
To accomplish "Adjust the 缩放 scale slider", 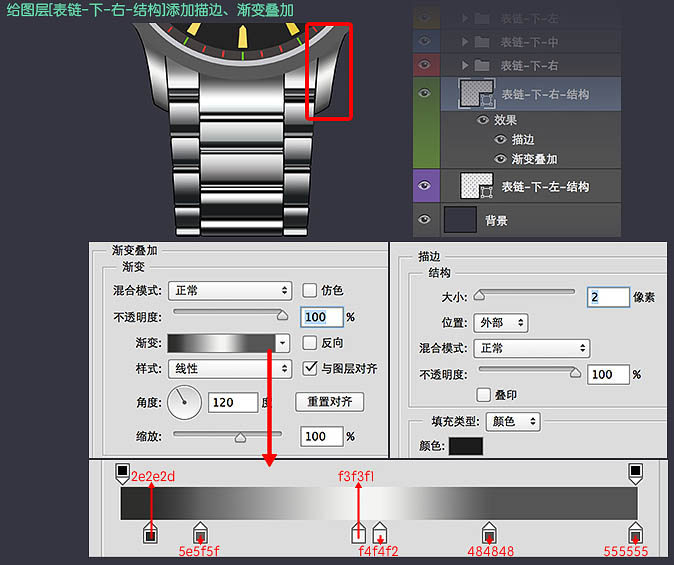I will tap(240, 437).
